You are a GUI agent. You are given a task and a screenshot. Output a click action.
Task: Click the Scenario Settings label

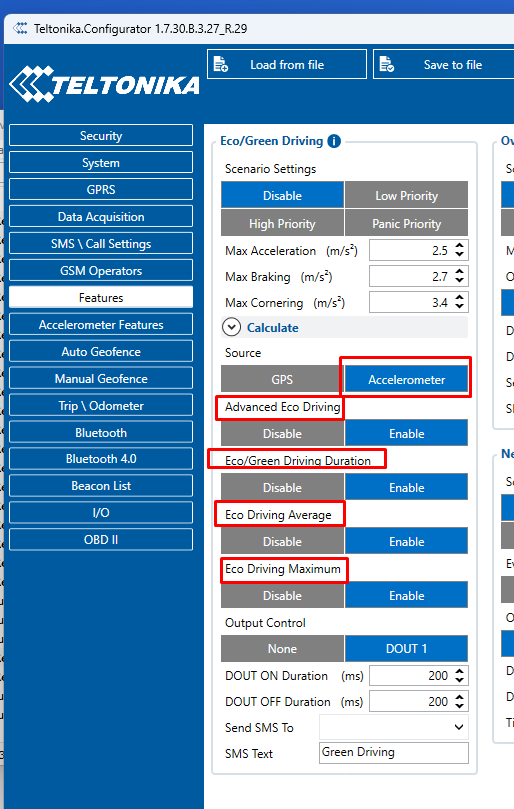point(270,169)
